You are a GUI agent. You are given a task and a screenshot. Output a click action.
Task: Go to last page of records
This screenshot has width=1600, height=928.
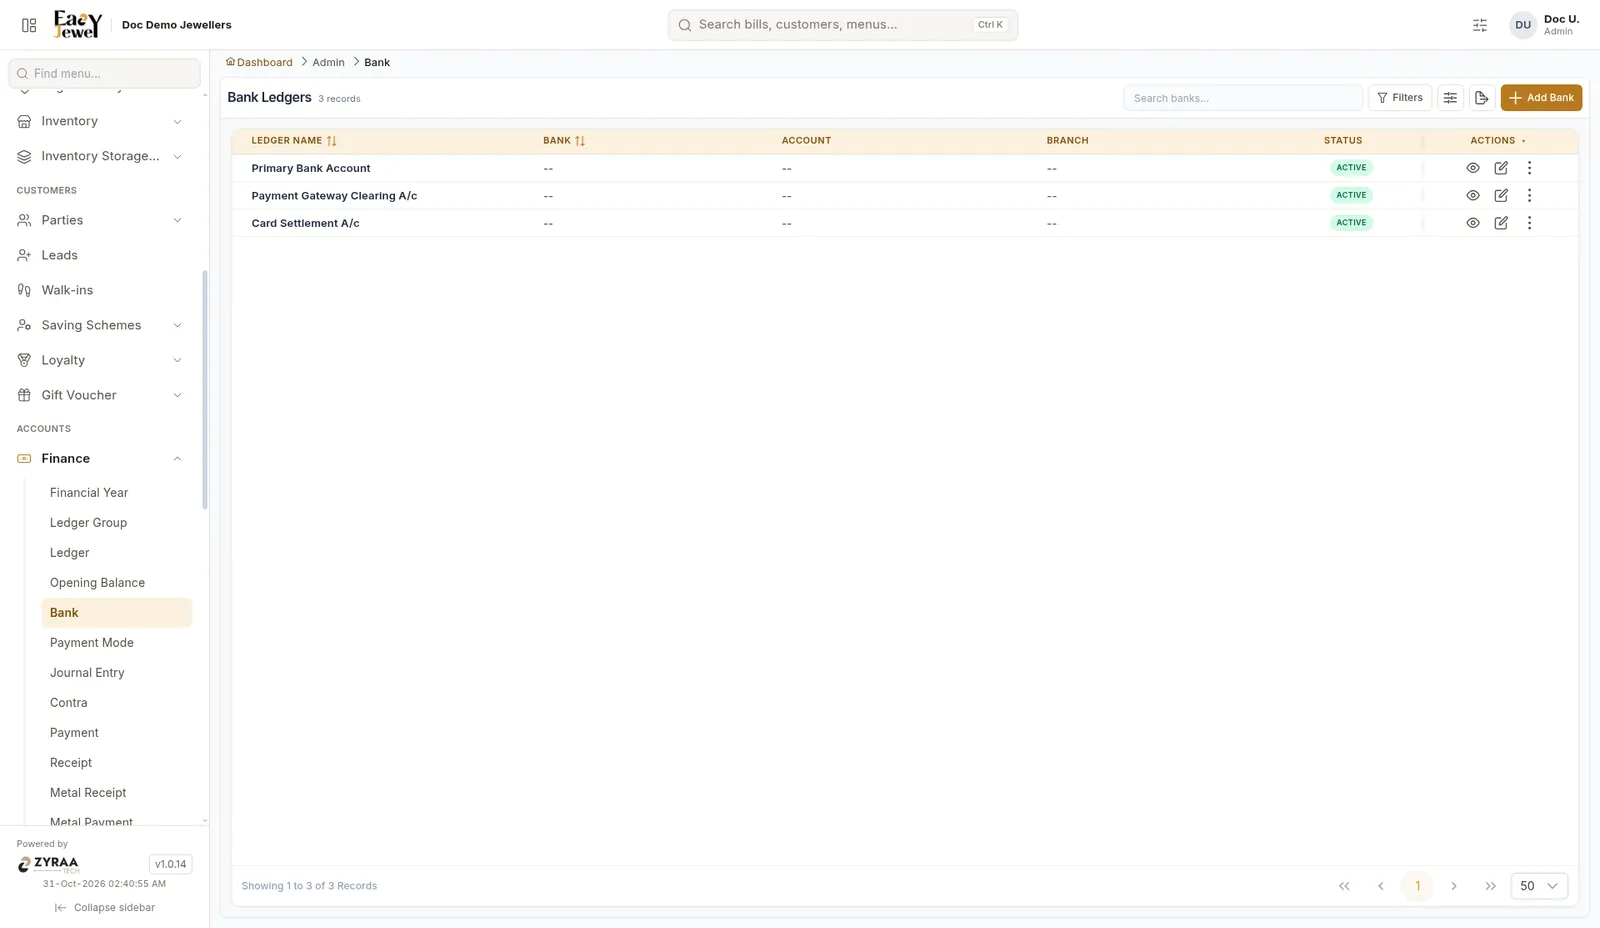(1491, 886)
